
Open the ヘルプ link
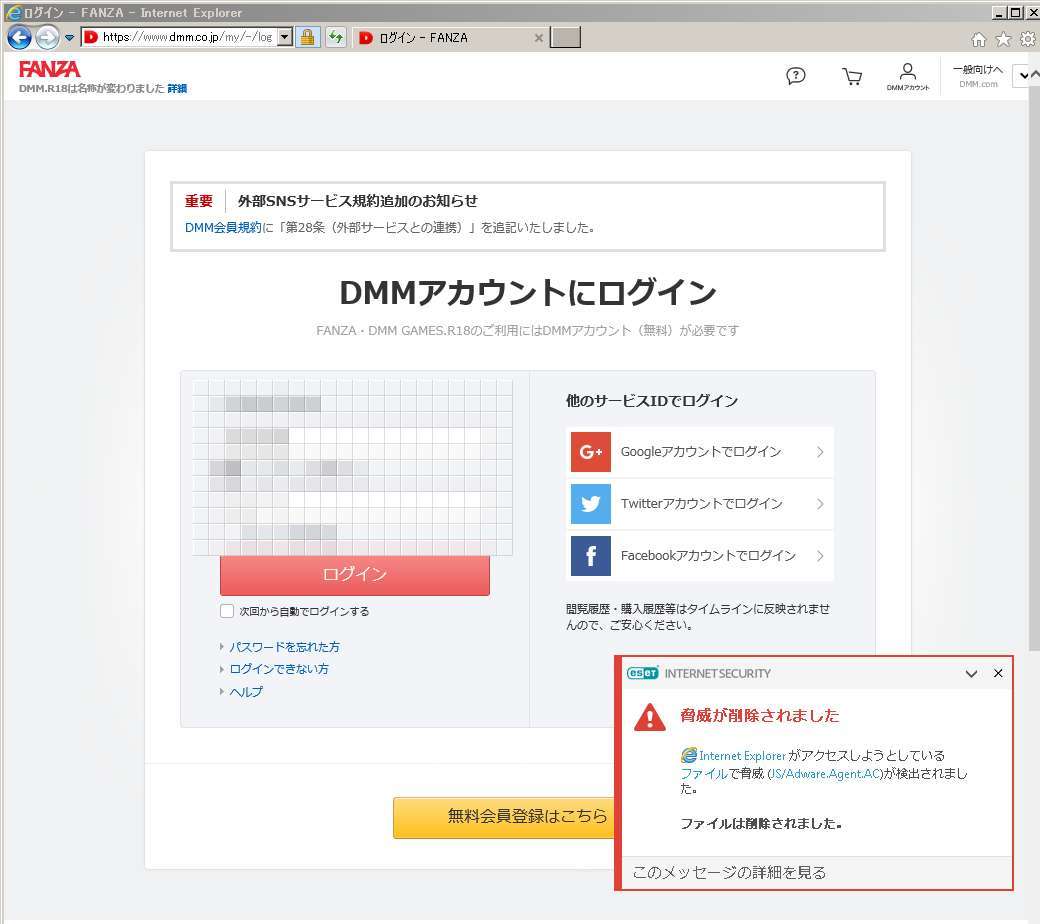pos(246,691)
